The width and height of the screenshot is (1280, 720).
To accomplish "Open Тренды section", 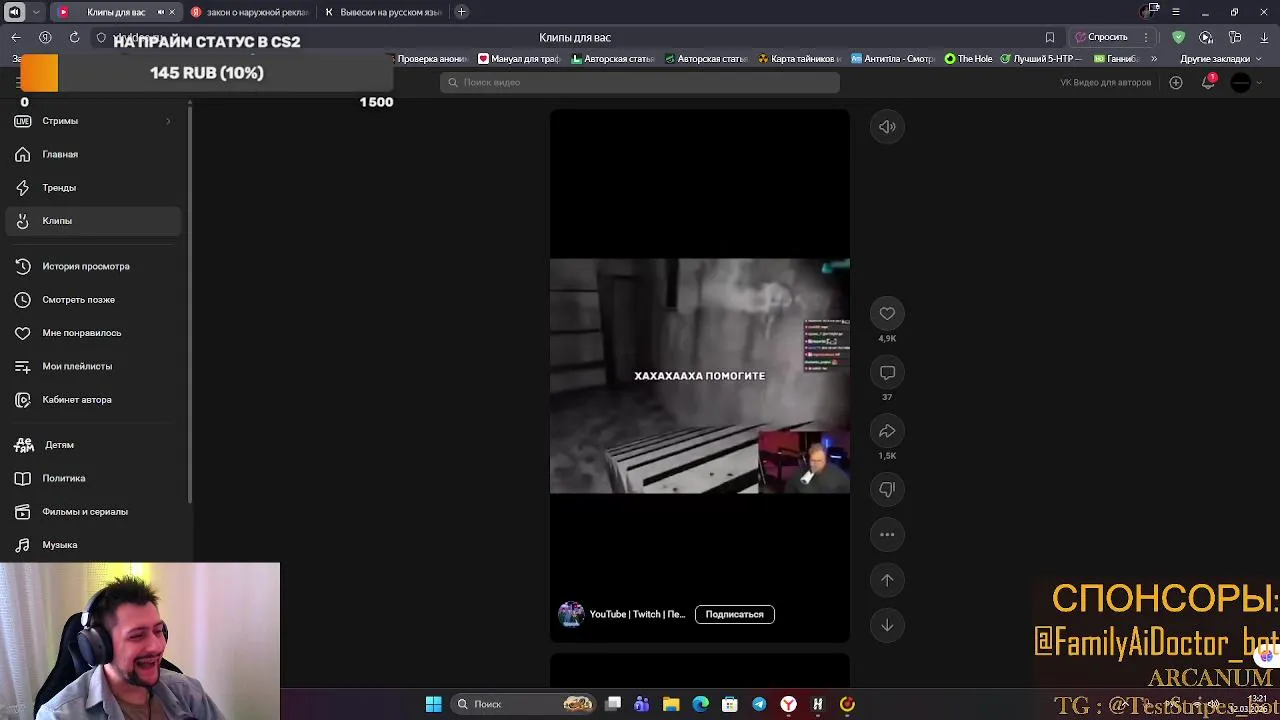I will pos(93,188).
